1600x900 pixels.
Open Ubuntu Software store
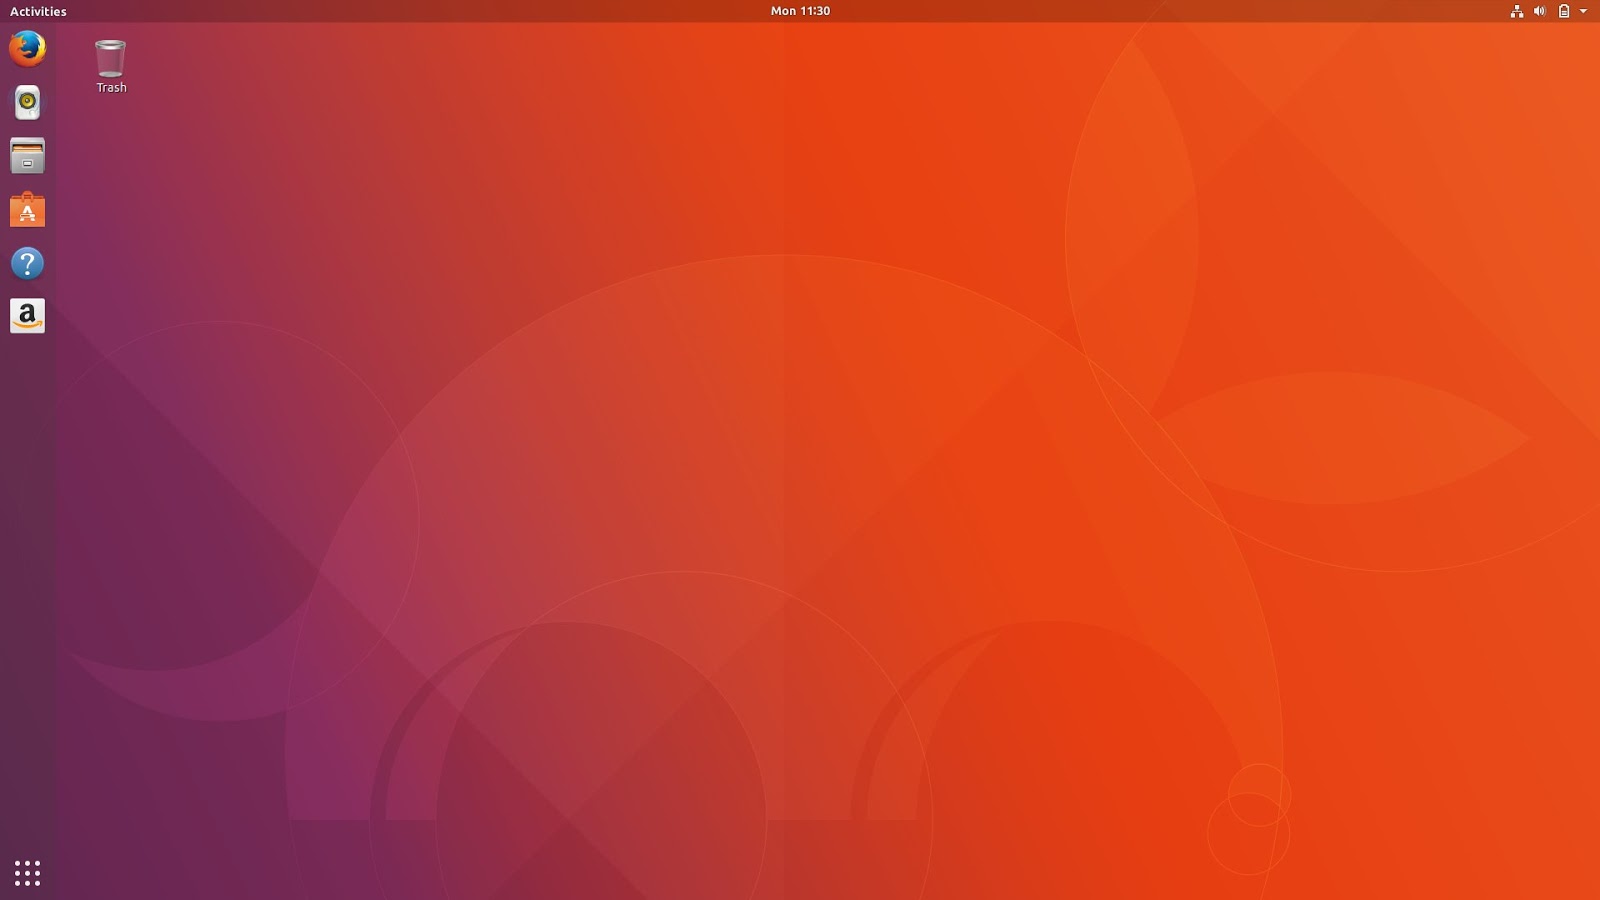click(27, 210)
